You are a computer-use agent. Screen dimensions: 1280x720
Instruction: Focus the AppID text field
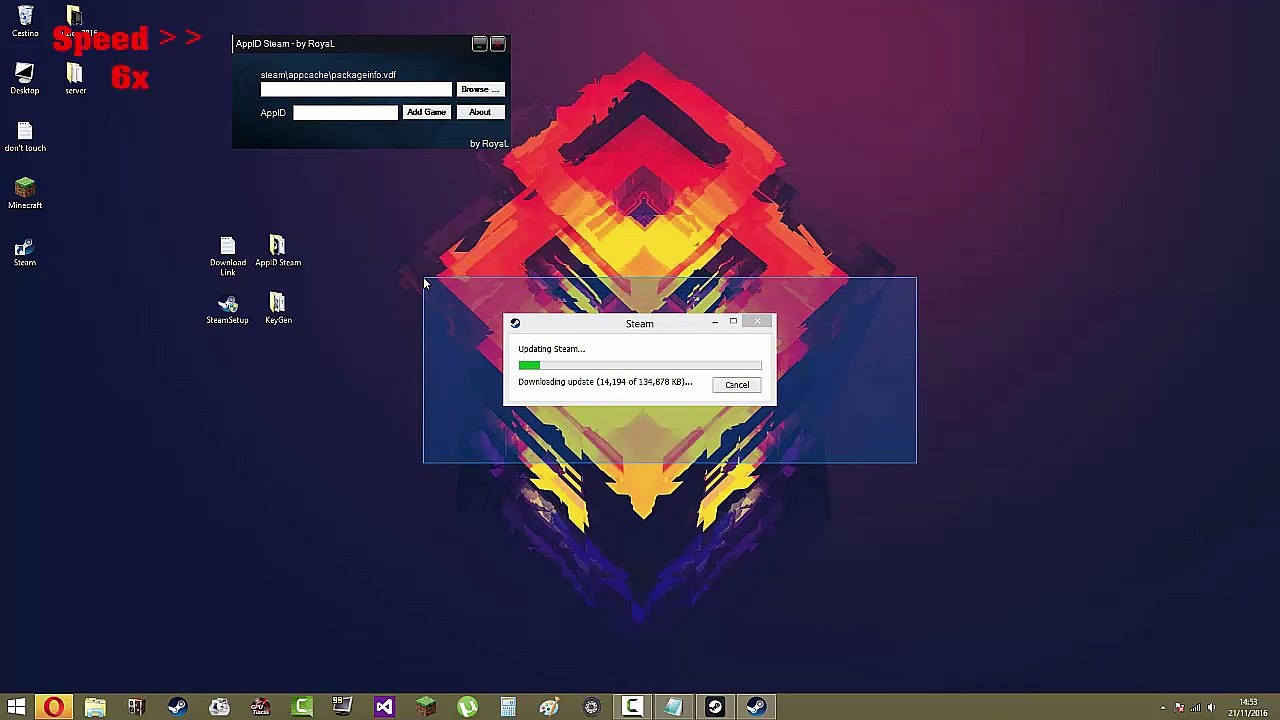(345, 112)
